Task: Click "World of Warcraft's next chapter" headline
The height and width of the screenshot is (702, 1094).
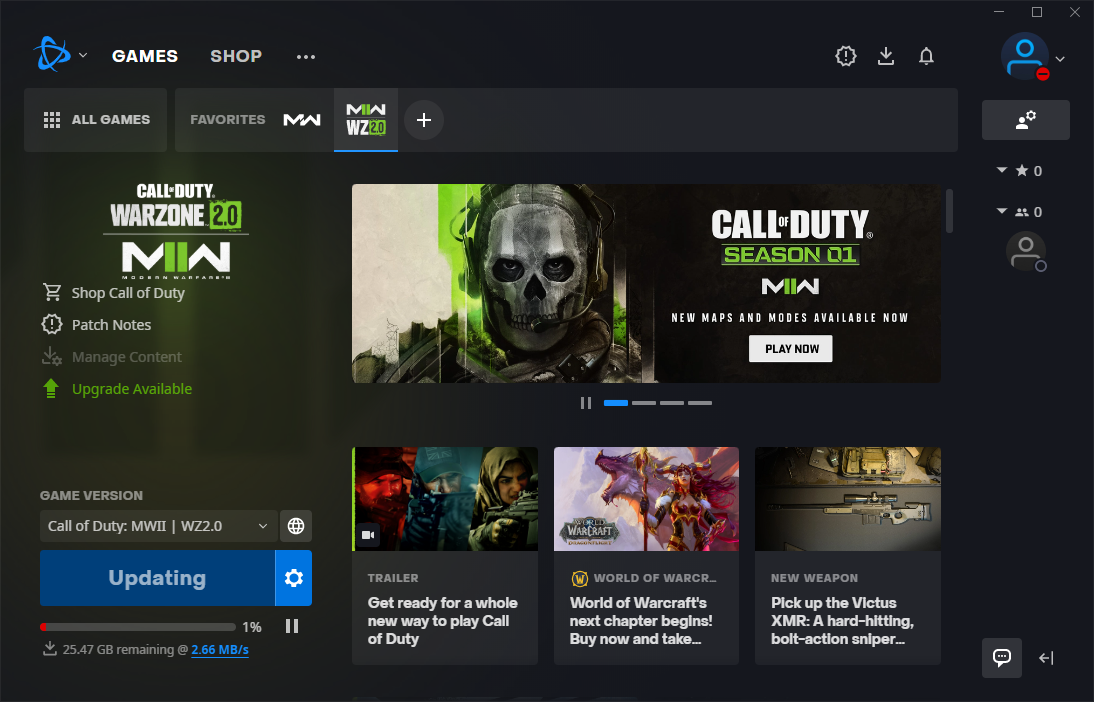Action: click(641, 621)
